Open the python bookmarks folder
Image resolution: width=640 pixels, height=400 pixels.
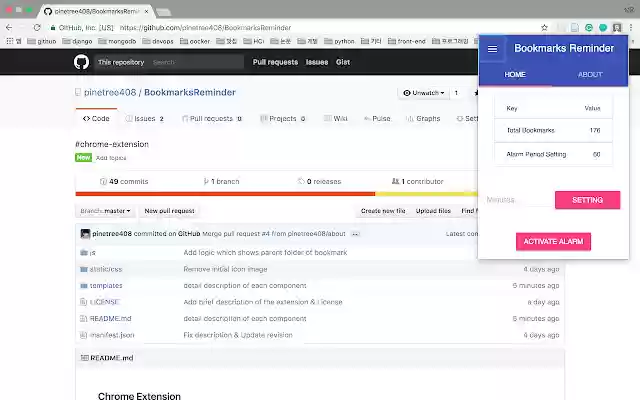tap(339, 41)
